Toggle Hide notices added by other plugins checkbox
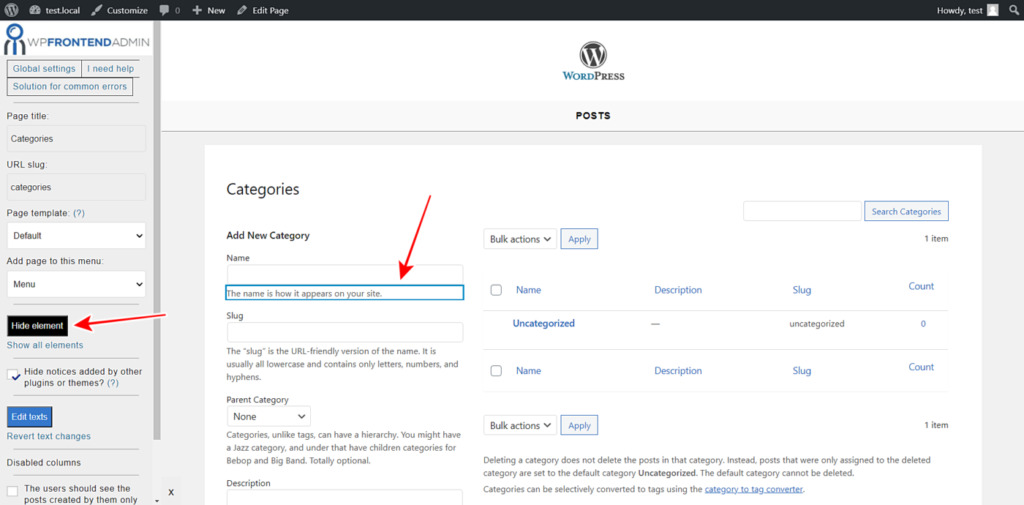 13,375
